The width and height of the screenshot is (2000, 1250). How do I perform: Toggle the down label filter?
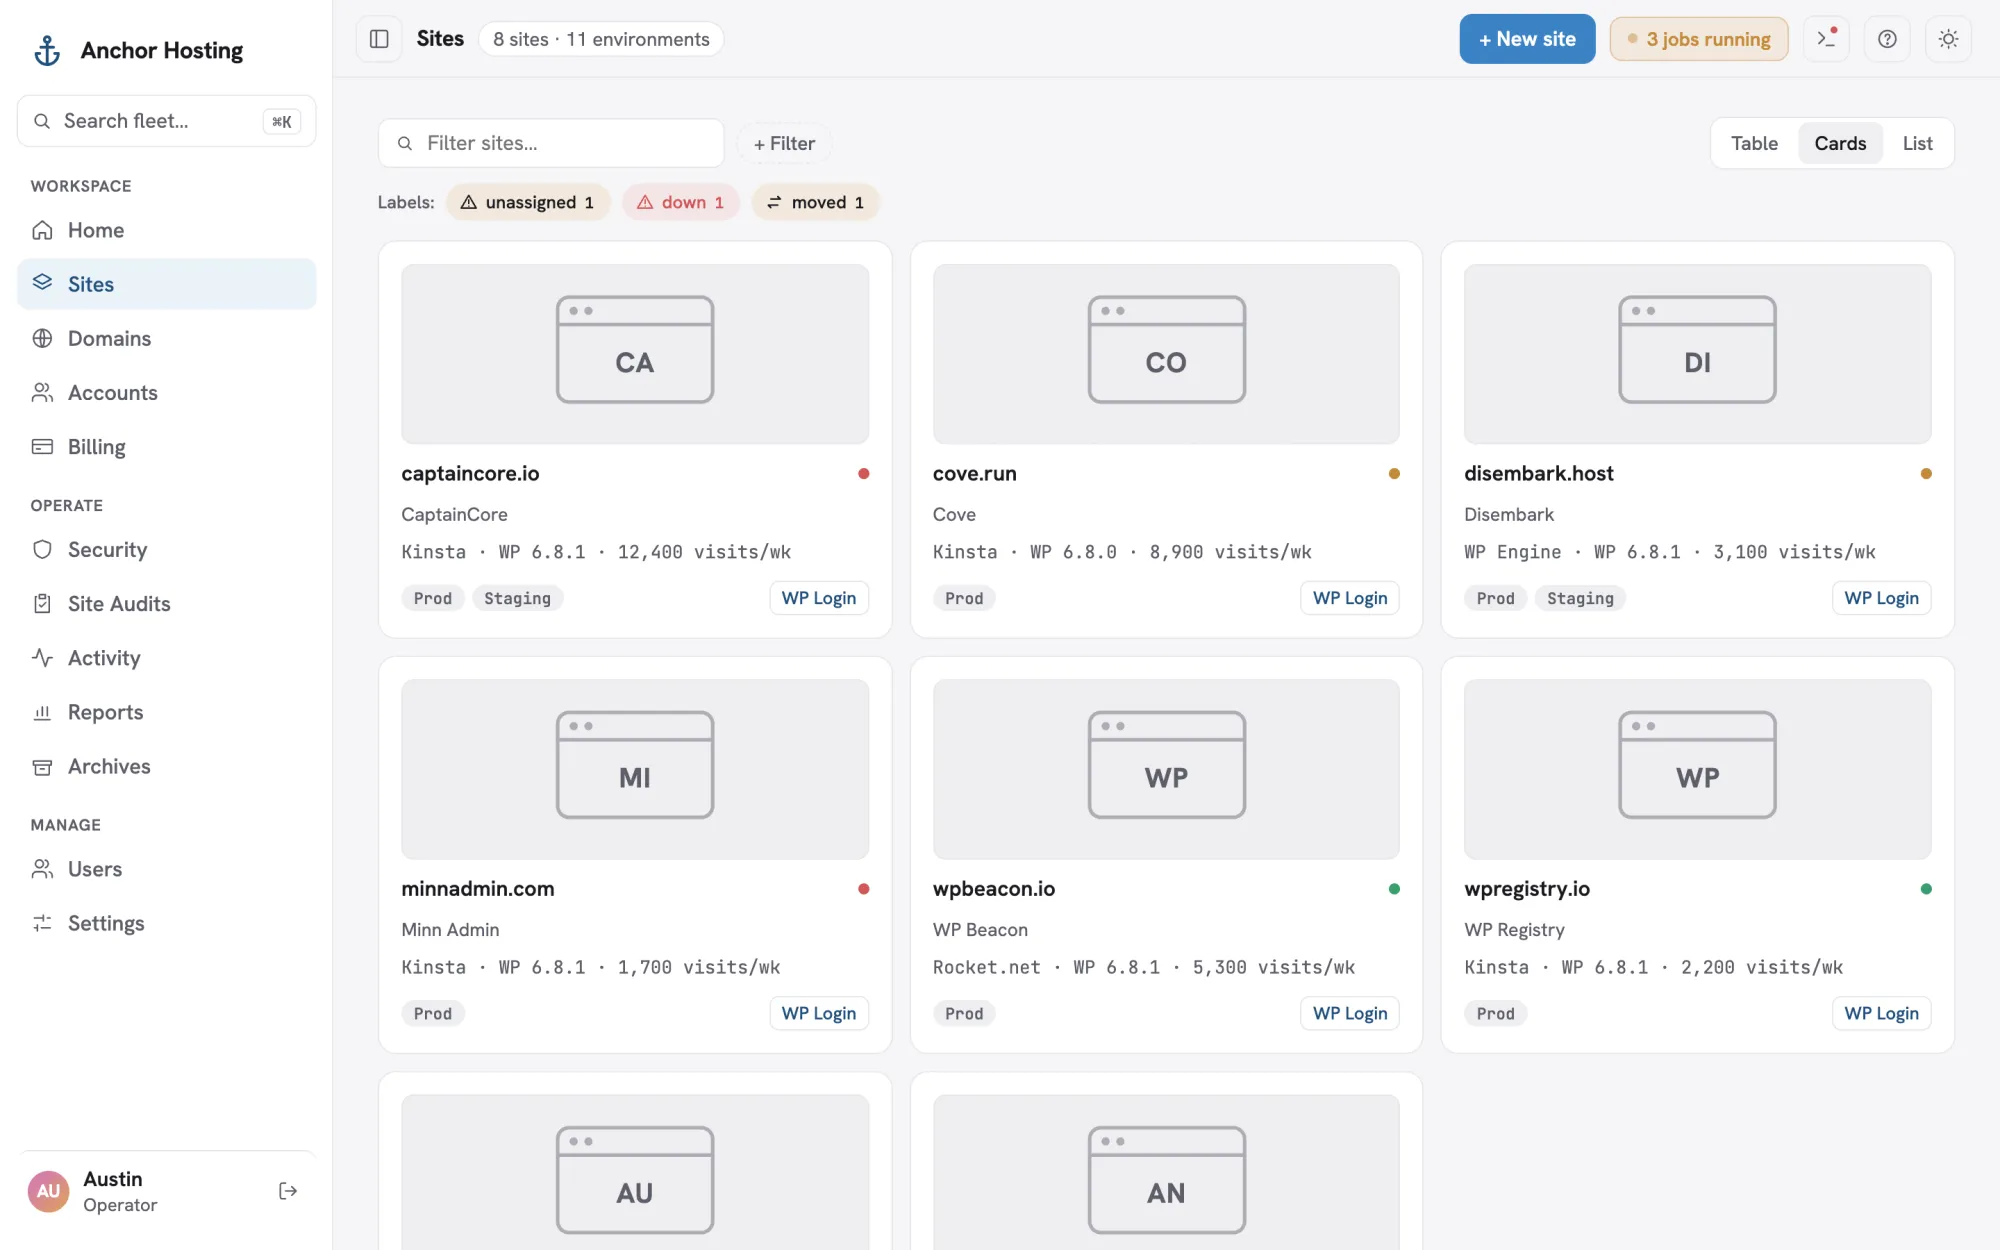[680, 202]
